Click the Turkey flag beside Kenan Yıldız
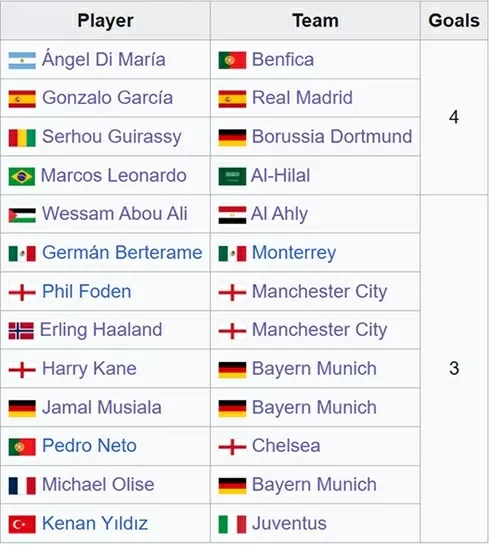 [22, 524]
